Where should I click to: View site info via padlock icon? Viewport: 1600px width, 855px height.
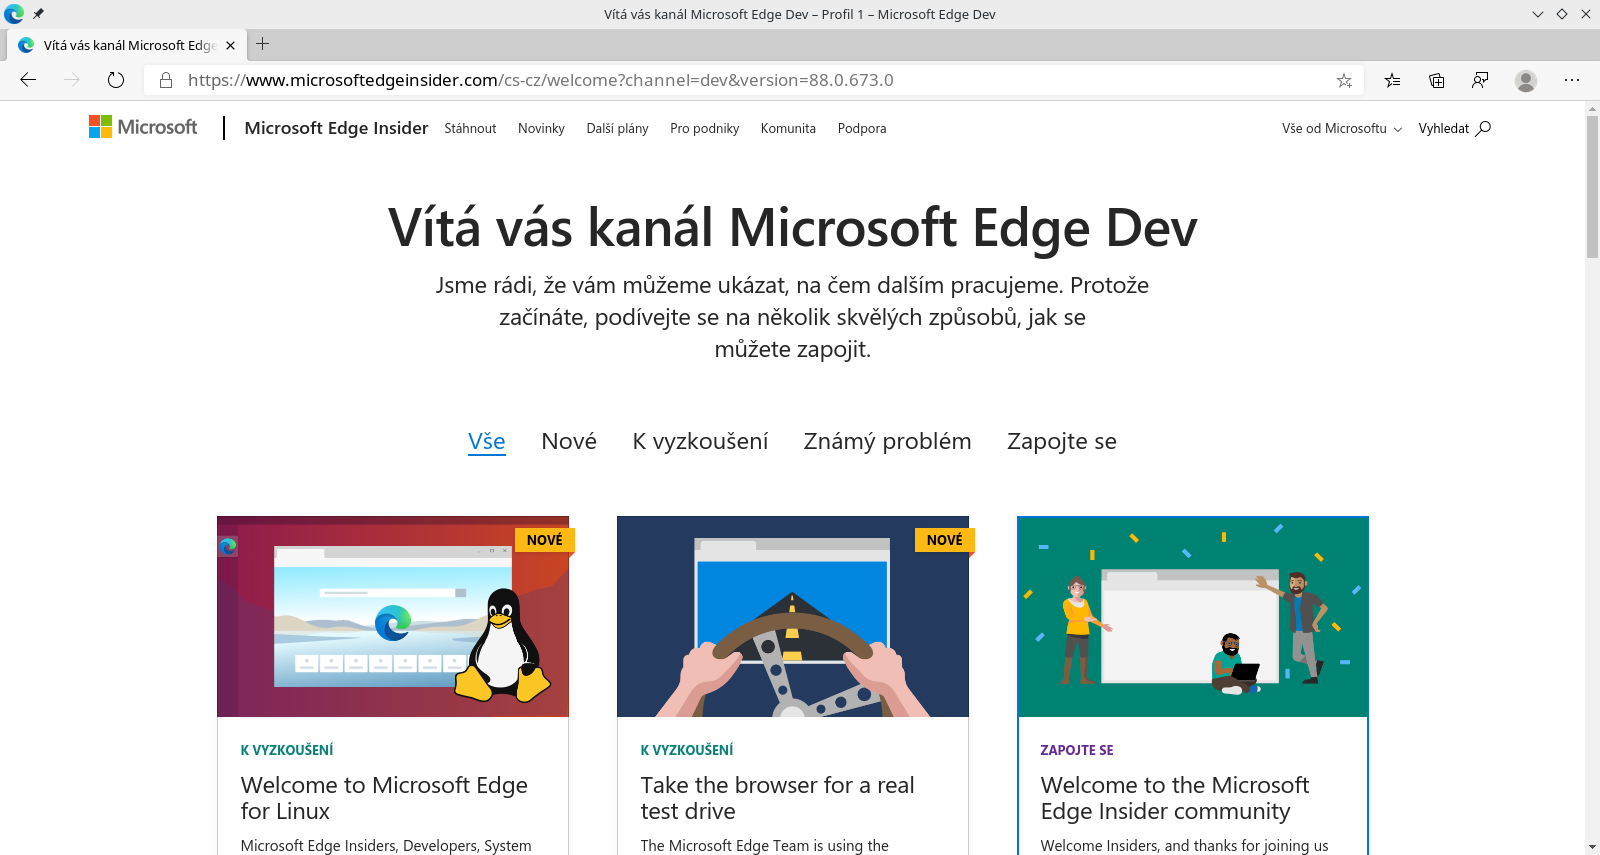click(x=166, y=80)
